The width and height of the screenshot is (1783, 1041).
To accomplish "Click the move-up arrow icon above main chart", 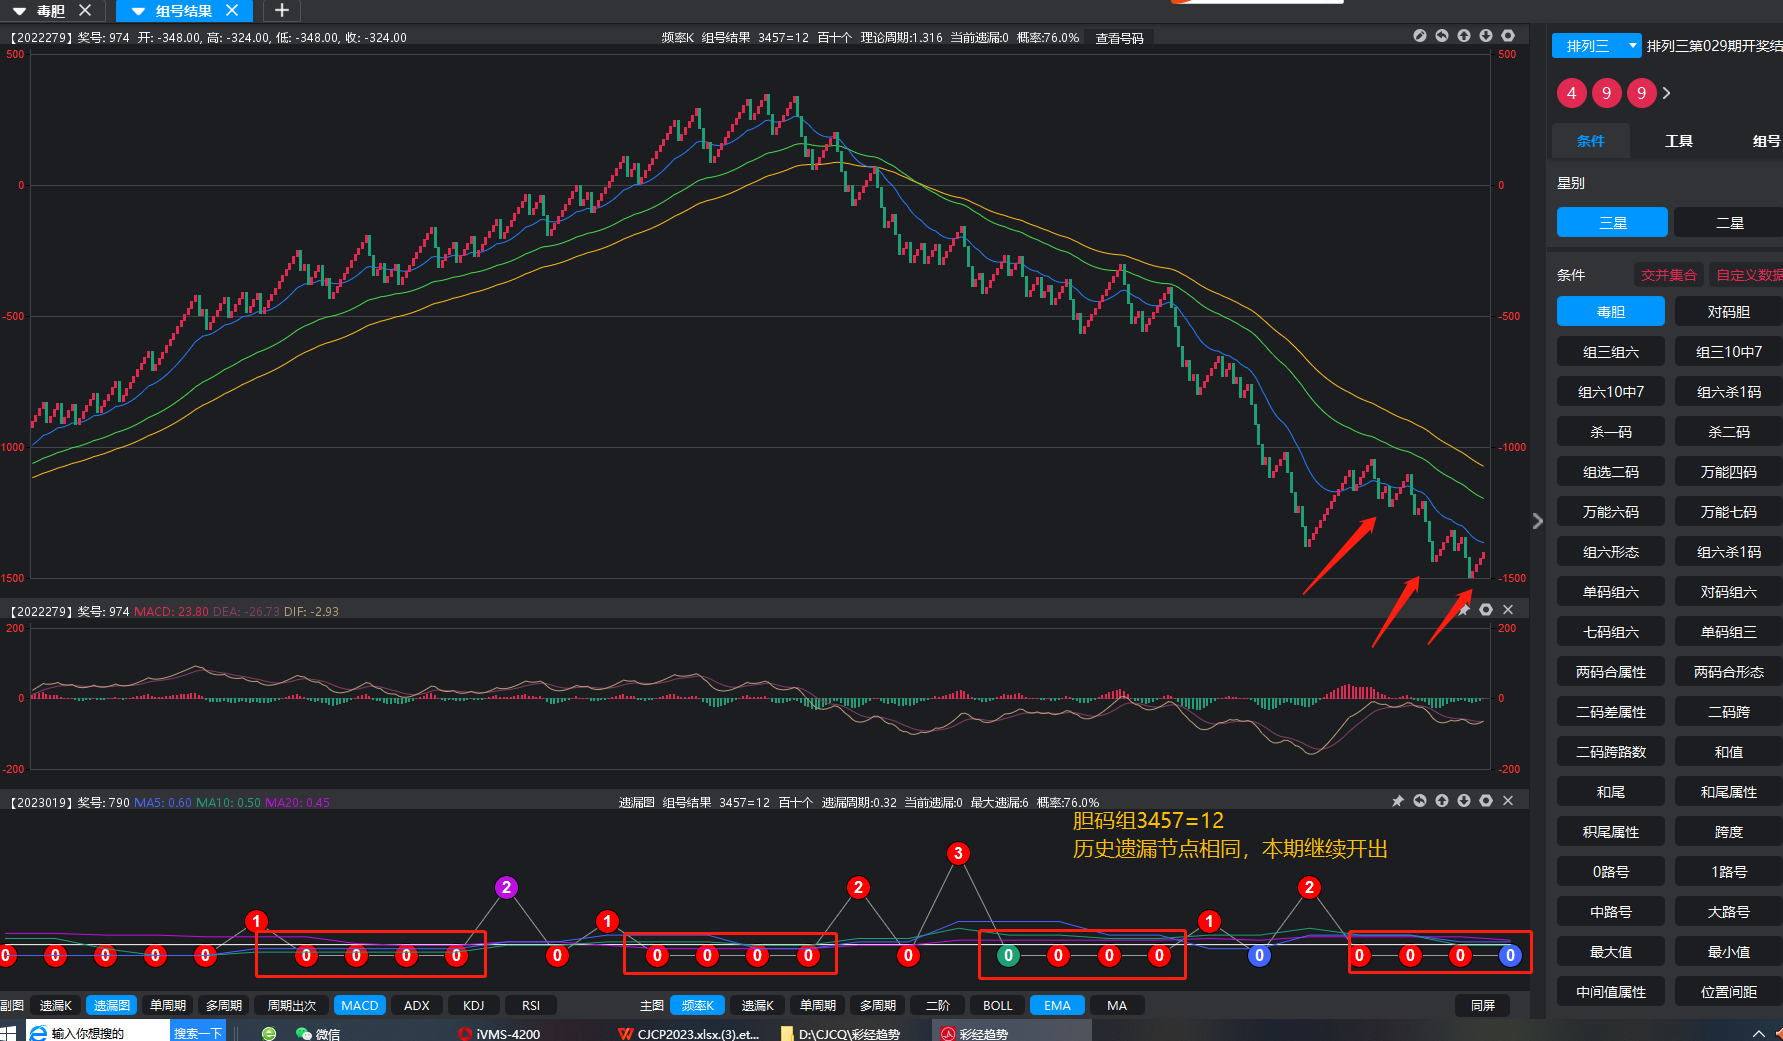I will click(1464, 36).
